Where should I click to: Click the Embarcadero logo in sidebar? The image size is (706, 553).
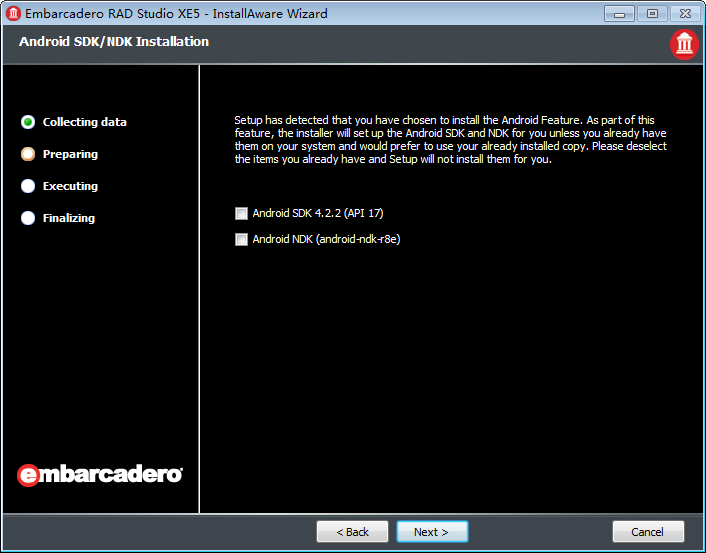pyautogui.click(x=100, y=474)
